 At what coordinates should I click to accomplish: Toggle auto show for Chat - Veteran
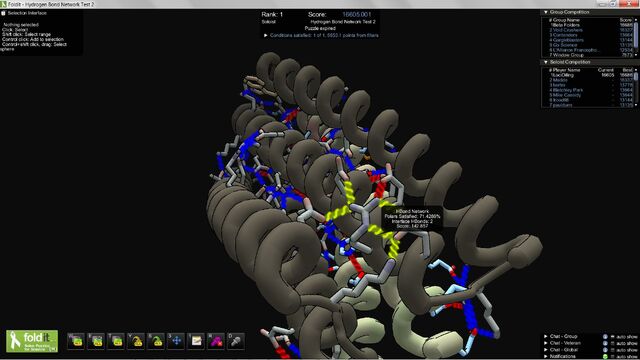click(x=612, y=343)
